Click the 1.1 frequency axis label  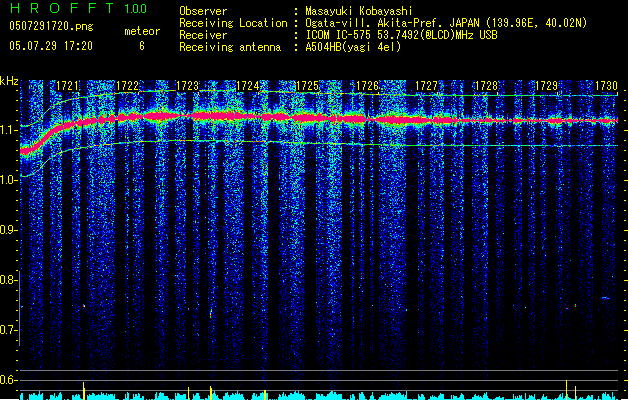(x=9, y=130)
